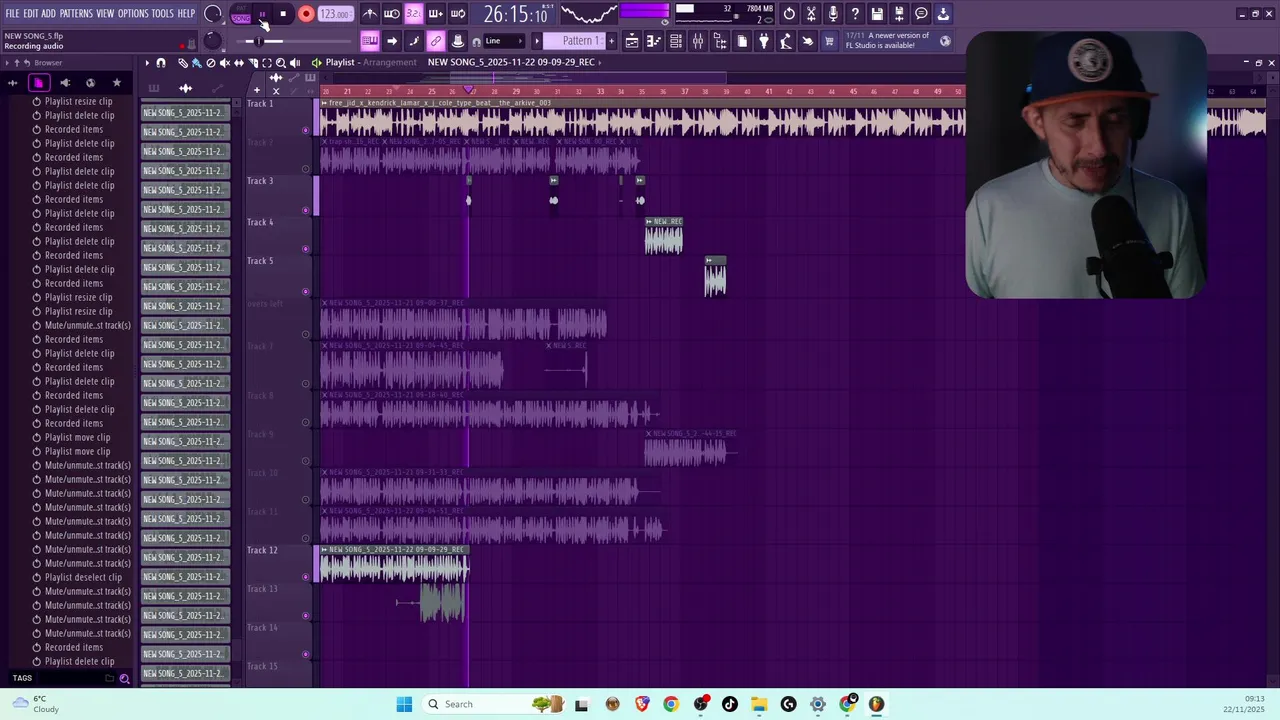Open the plugin picker cart icon
Viewport: 1280px width, 720px height.
point(829,41)
